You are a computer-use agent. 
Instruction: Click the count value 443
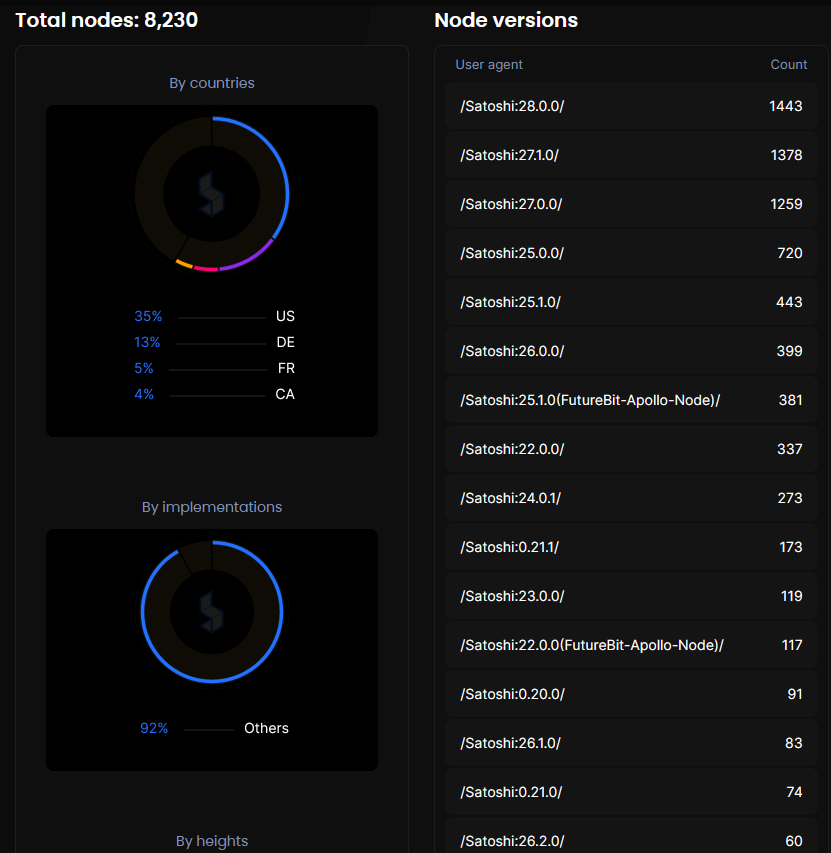(789, 302)
